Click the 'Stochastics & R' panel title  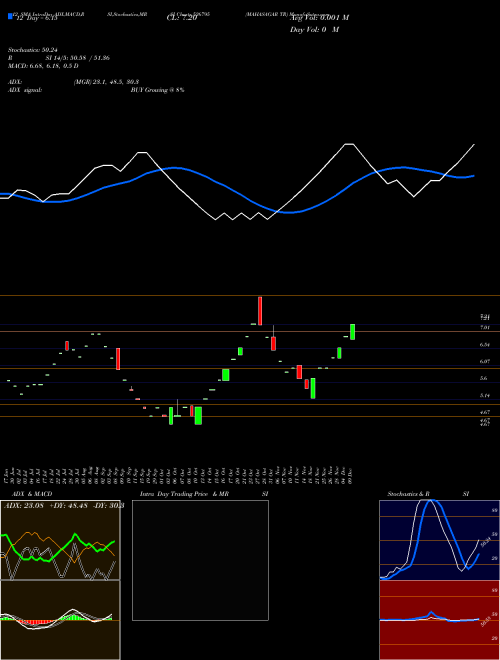[x=409, y=494]
